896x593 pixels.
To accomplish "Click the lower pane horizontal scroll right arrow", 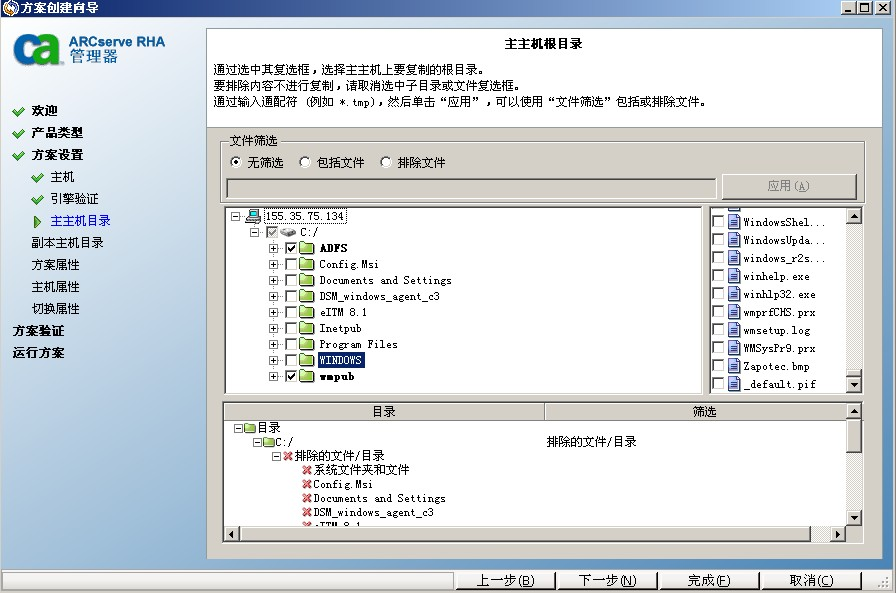I will coord(837,534).
